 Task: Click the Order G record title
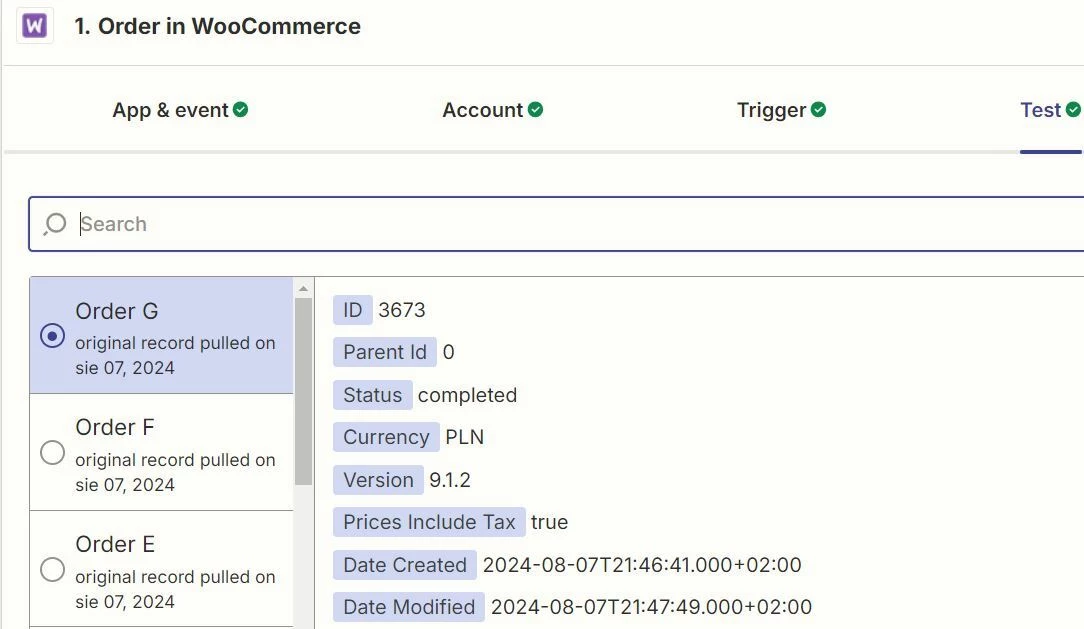(117, 311)
